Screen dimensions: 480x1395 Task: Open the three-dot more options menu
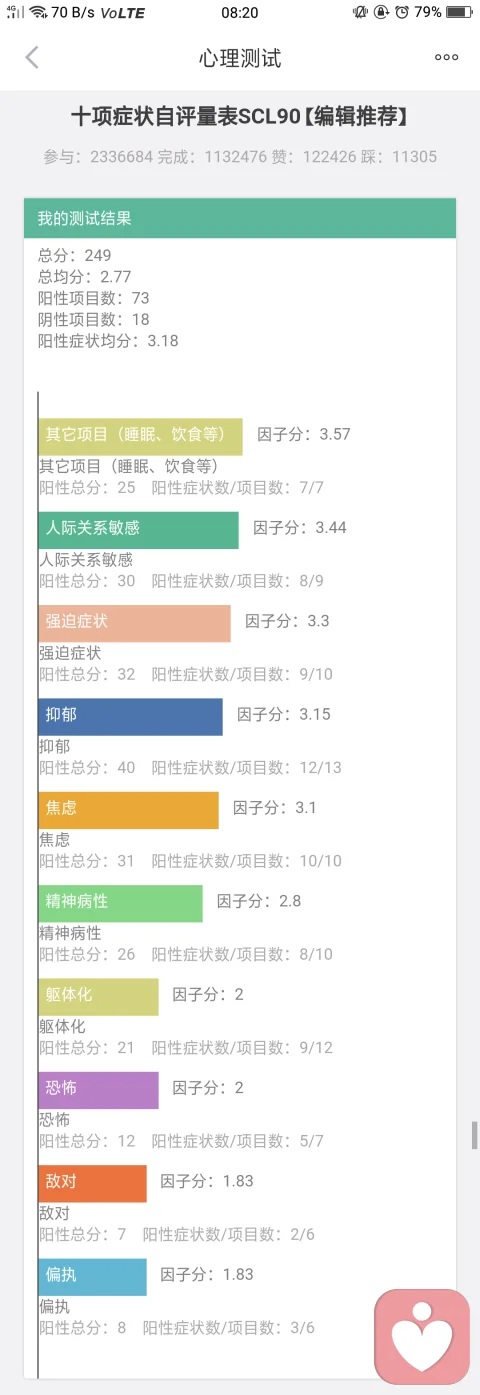point(446,58)
